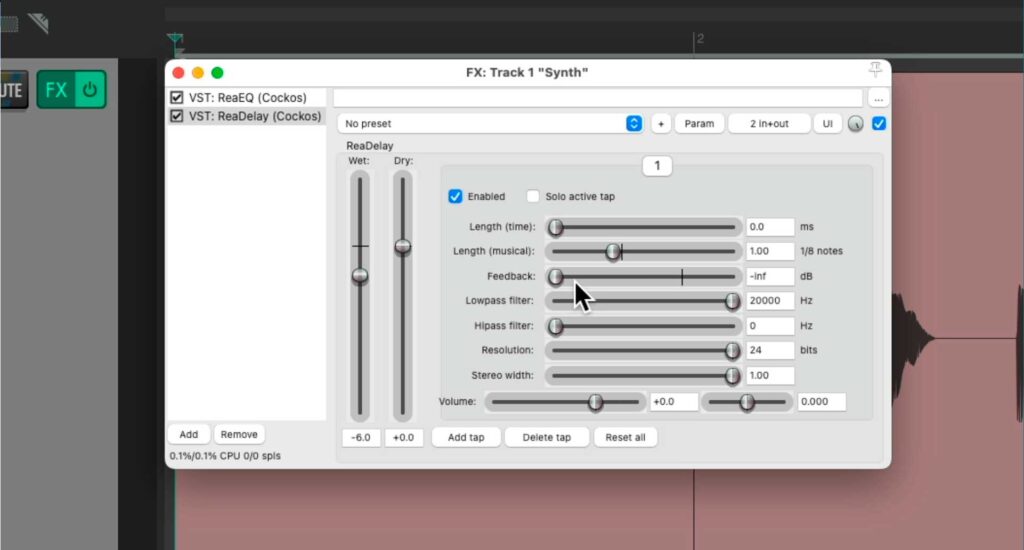
Task: Open the track FX button
Action: pos(56,89)
